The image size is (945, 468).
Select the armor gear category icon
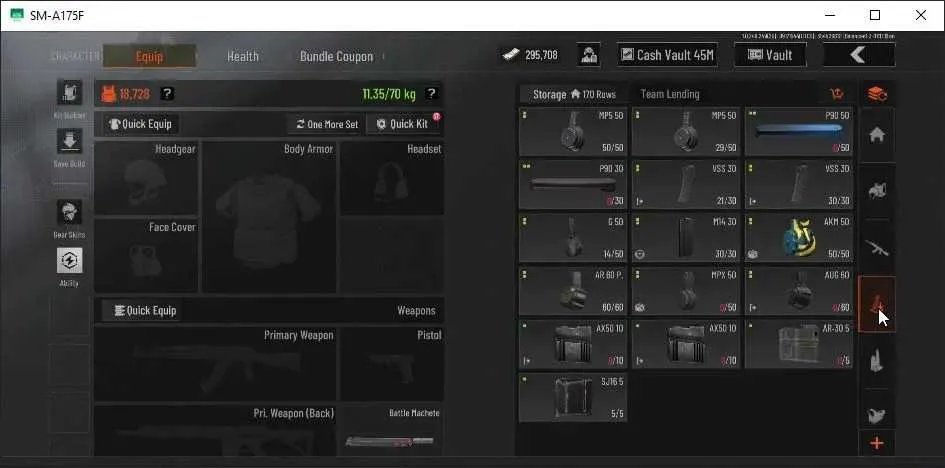click(877, 191)
